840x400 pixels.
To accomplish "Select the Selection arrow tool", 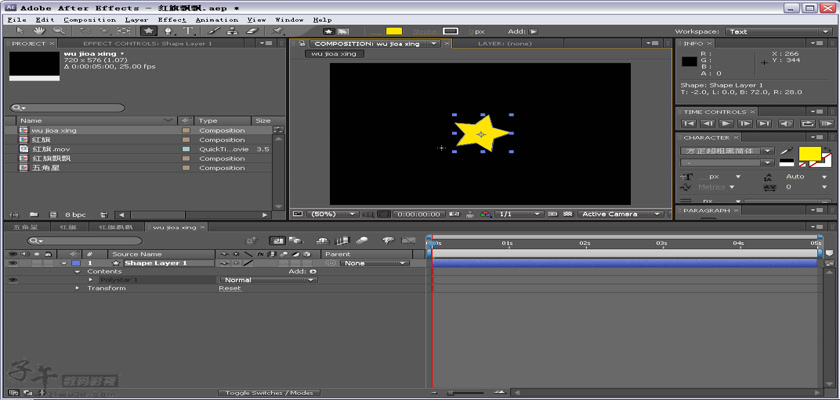I will tap(18, 31).
